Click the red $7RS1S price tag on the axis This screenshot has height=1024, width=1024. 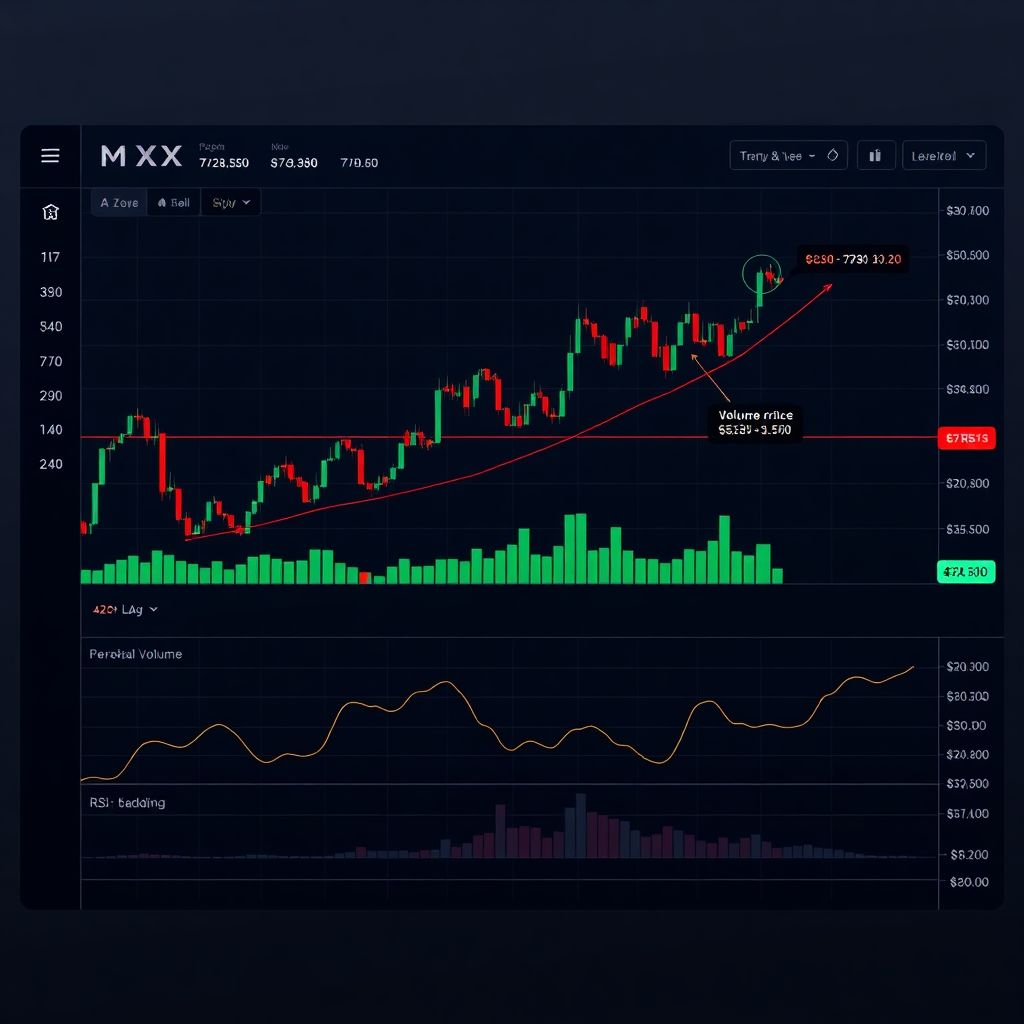click(965, 438)
